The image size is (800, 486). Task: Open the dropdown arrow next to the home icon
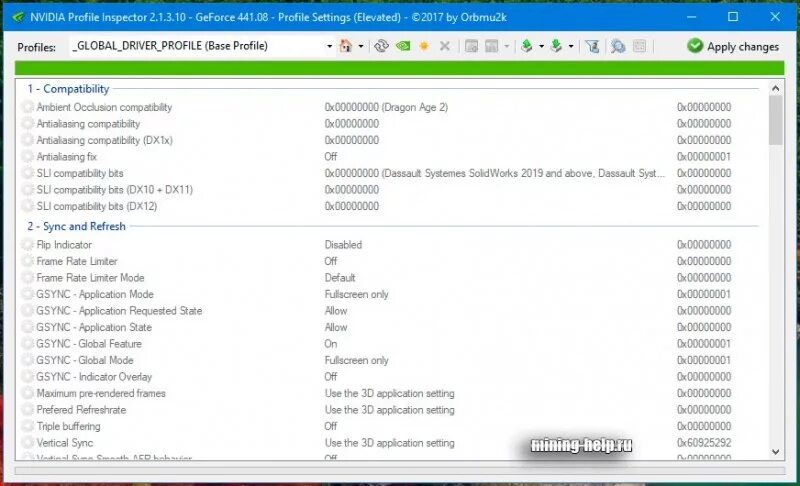pyautogui.click(x=361, y=46)
